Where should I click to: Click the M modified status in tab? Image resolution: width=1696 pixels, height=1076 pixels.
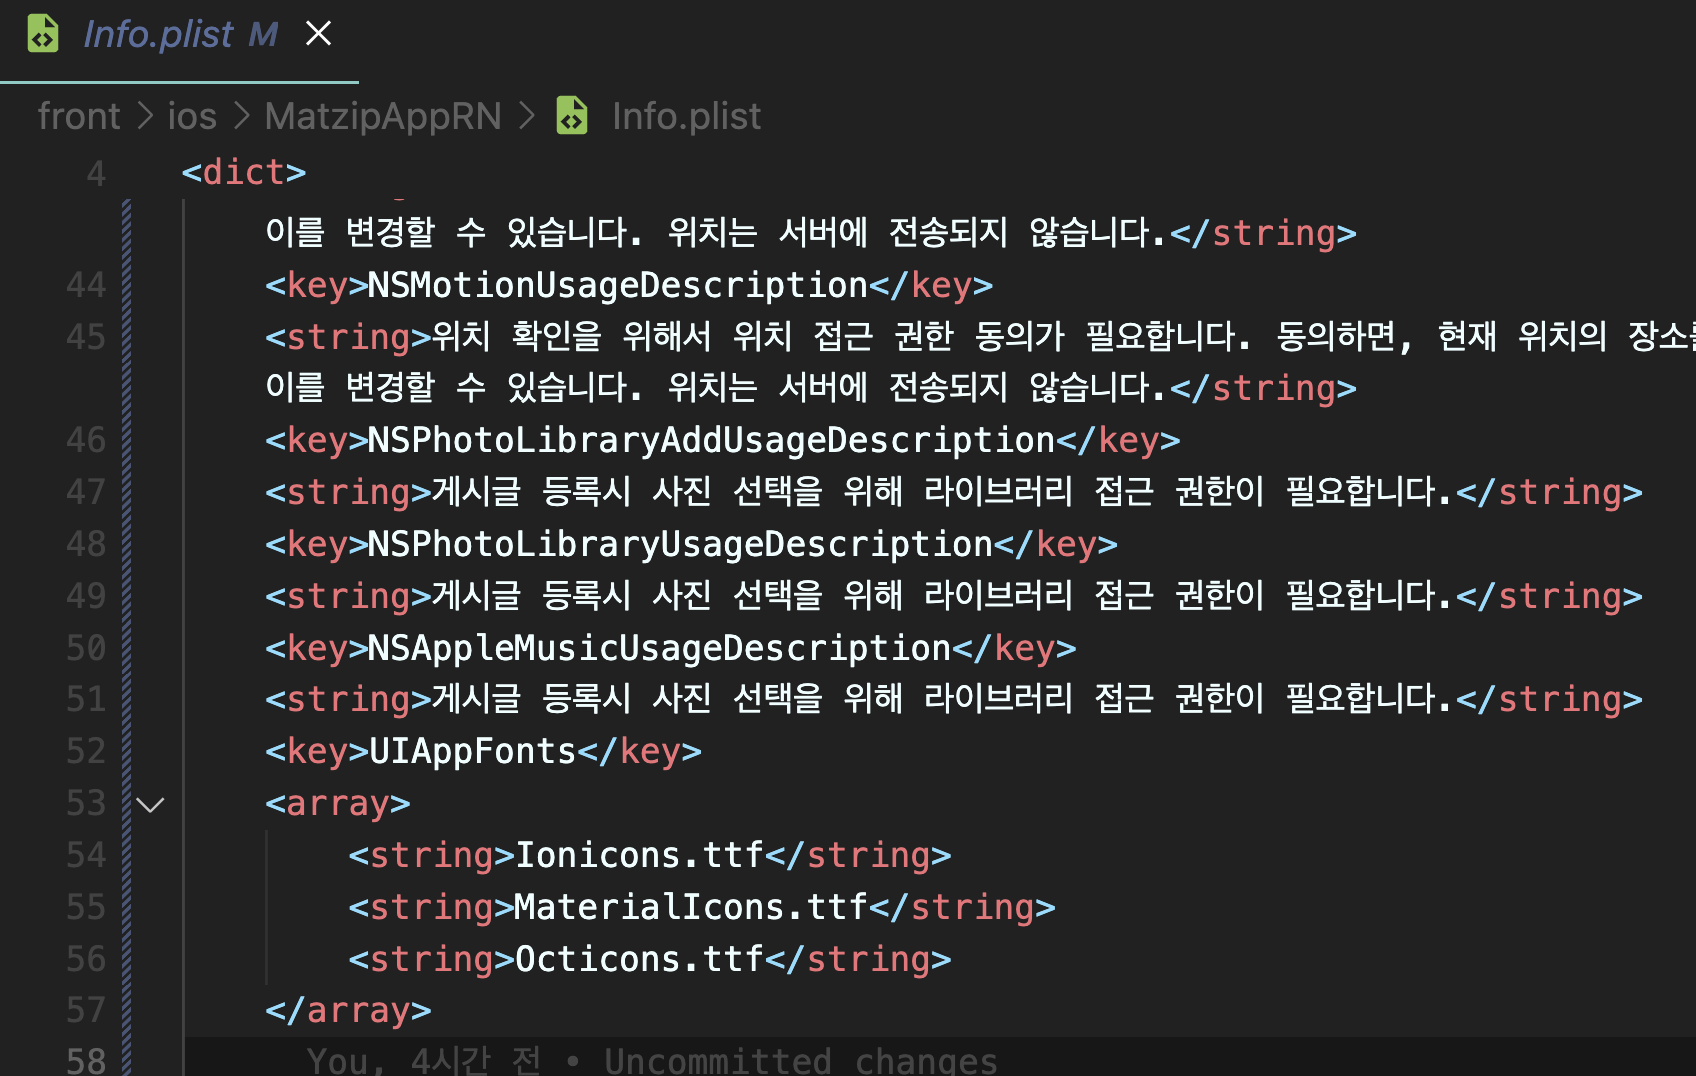[x=263, y=35]
